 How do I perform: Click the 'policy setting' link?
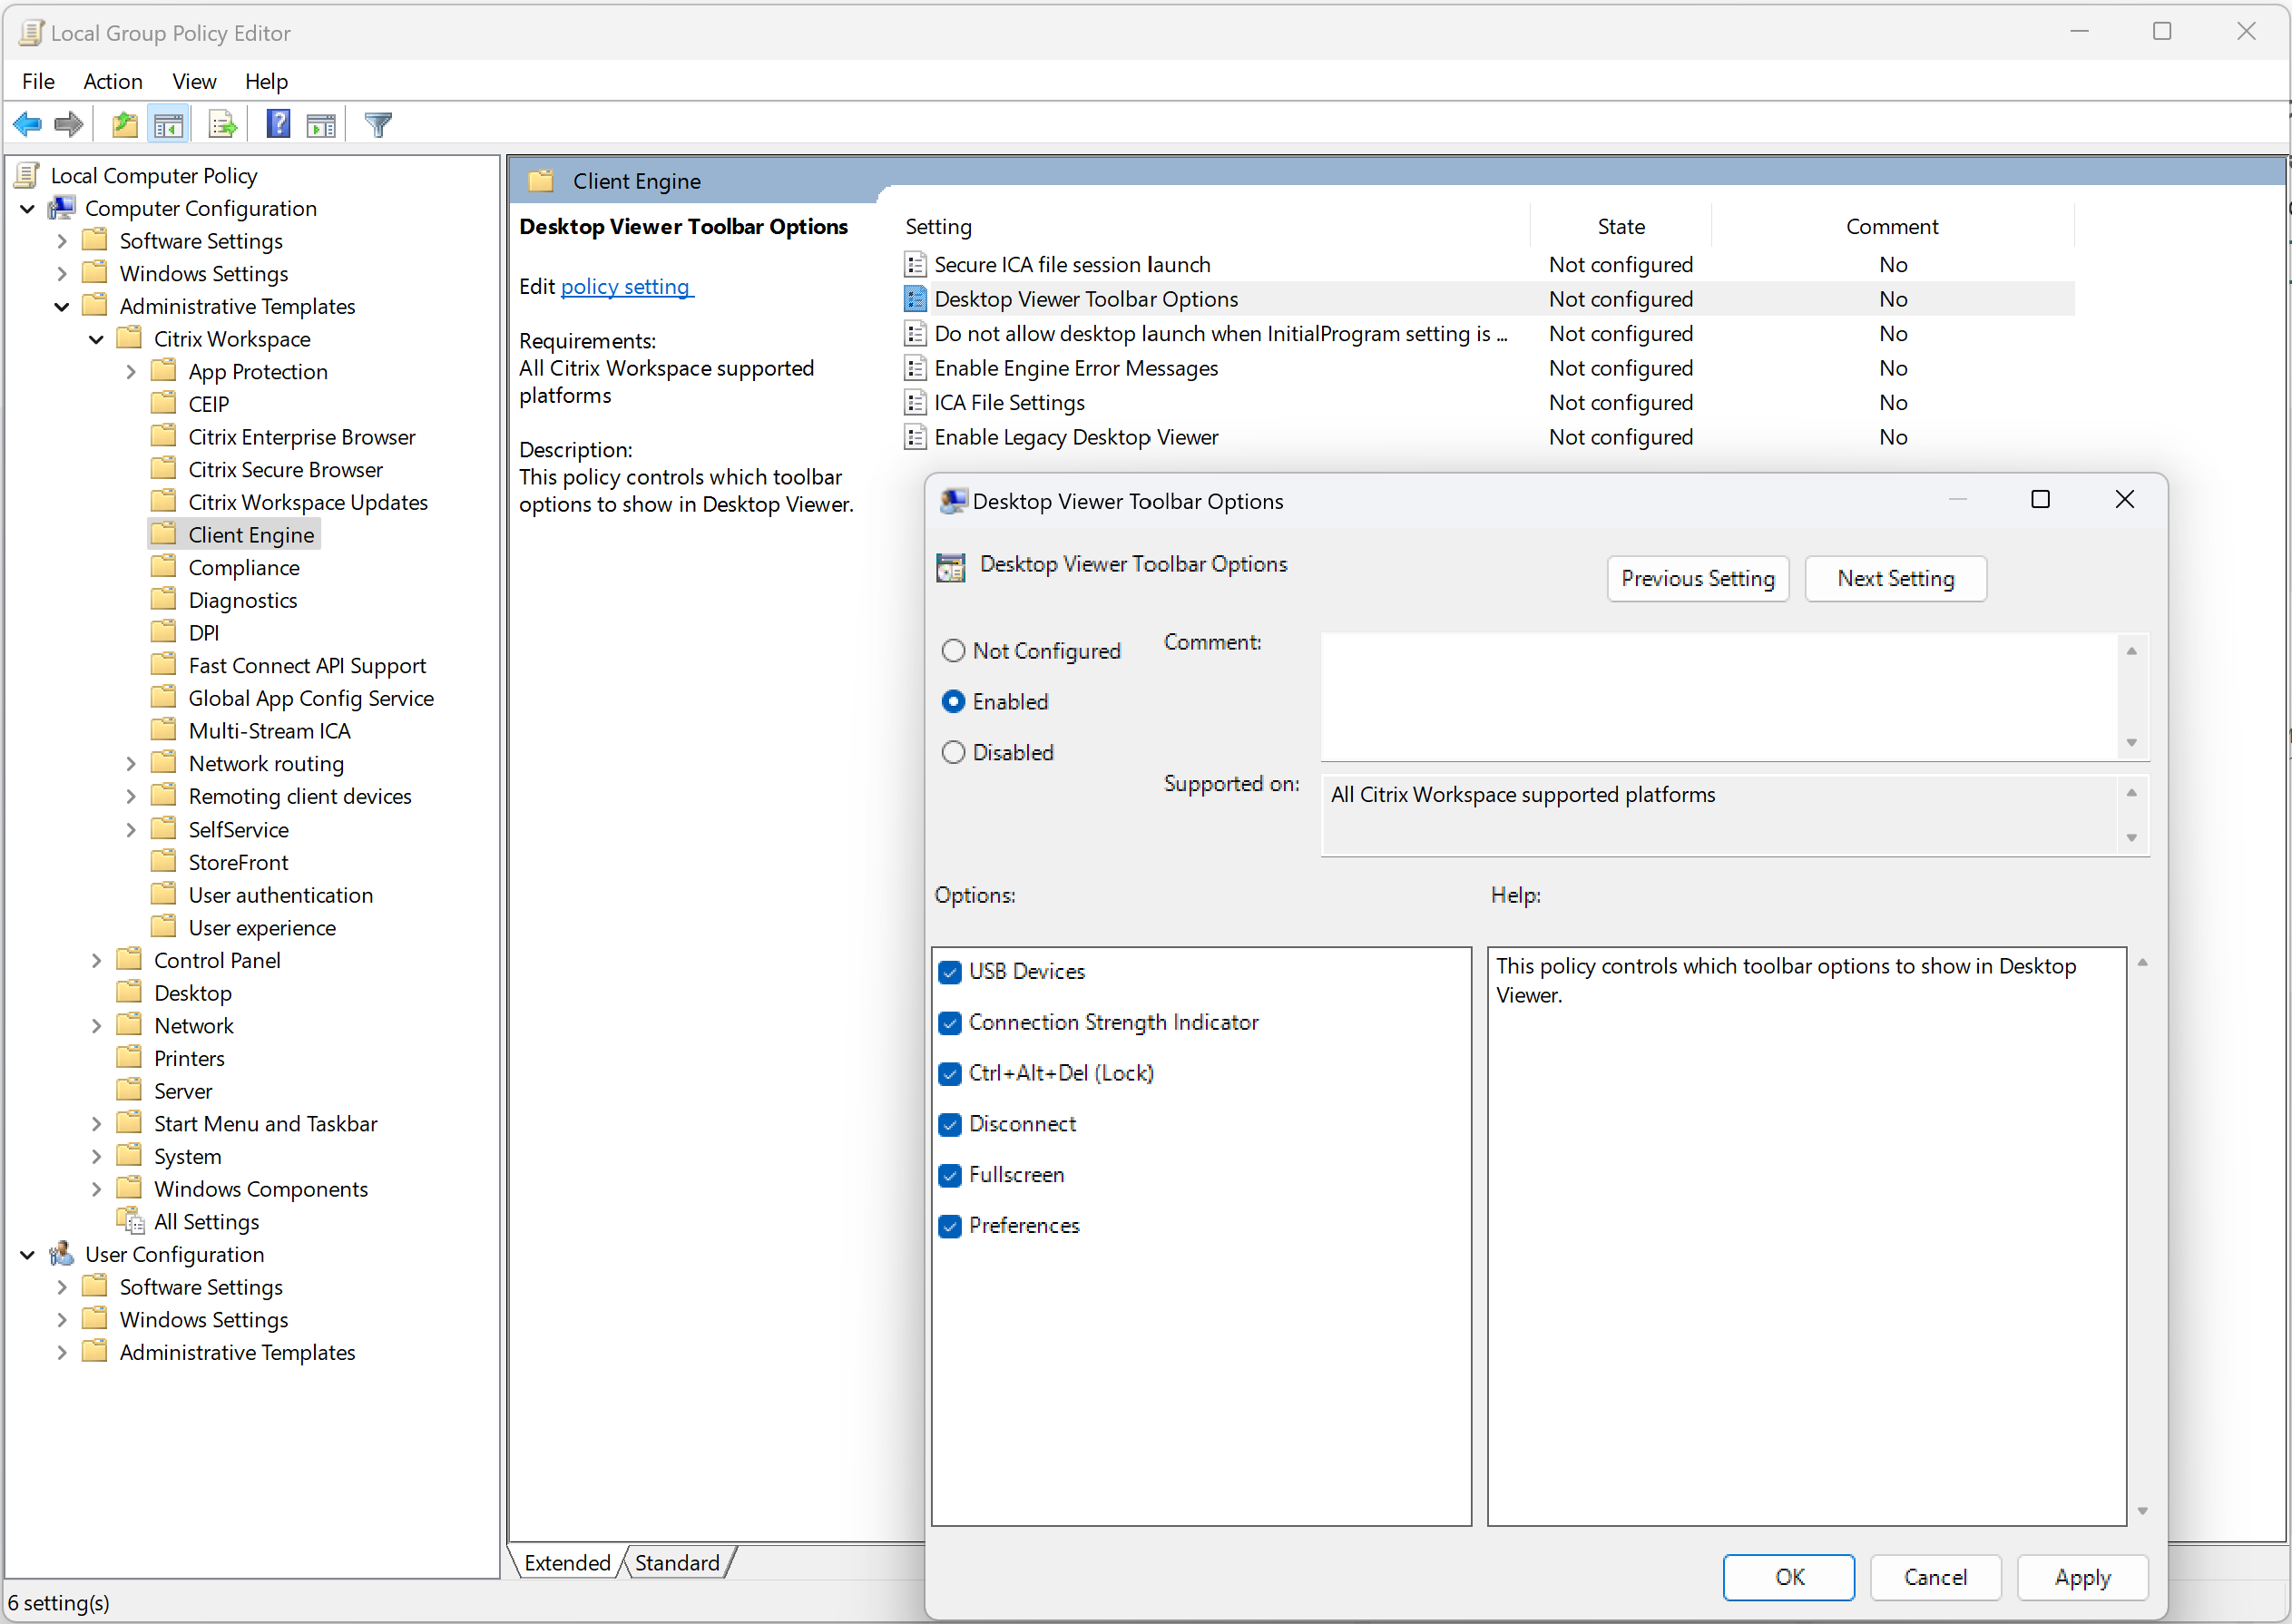coord(626,287)
